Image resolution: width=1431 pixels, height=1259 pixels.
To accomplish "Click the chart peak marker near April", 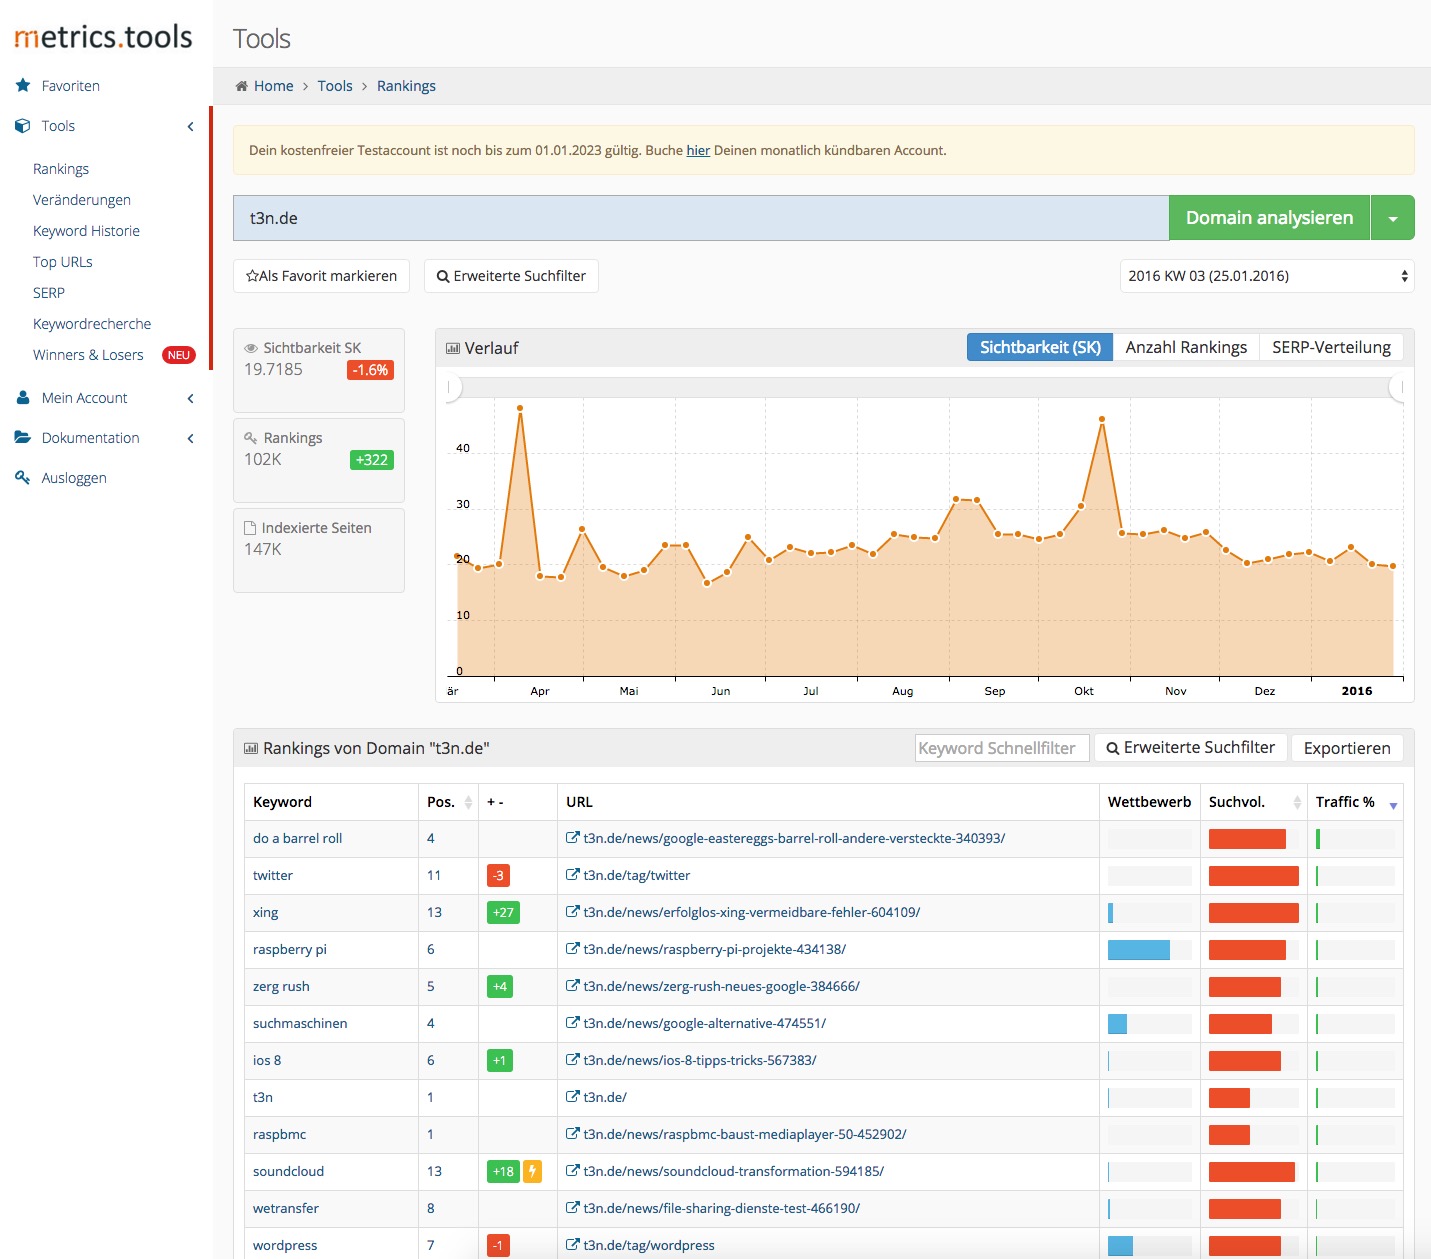I will (520, 408).
